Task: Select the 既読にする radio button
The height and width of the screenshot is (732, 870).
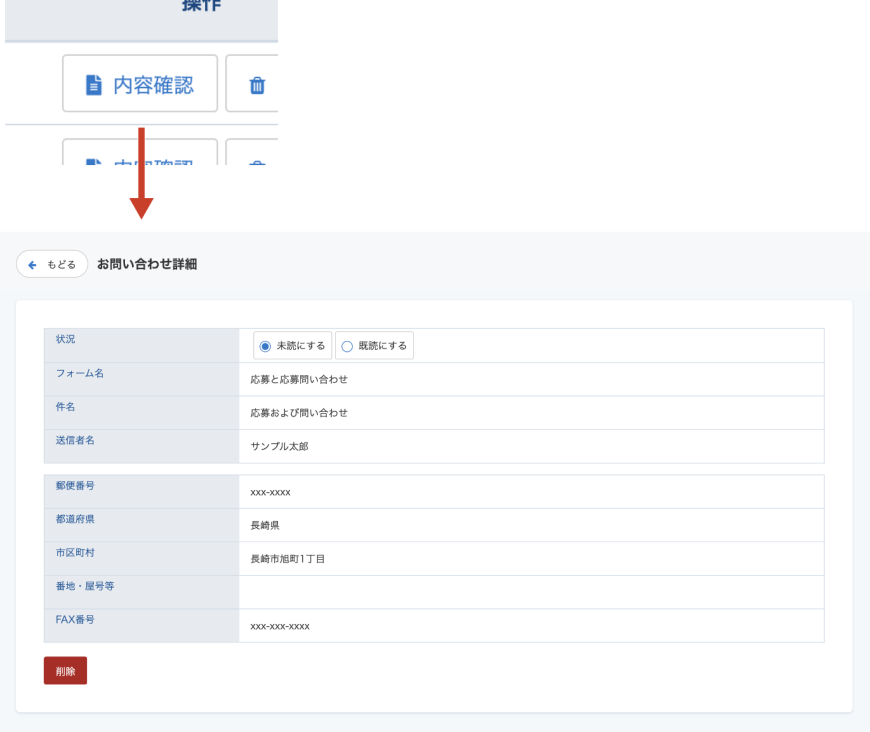Action: [347, 346]
